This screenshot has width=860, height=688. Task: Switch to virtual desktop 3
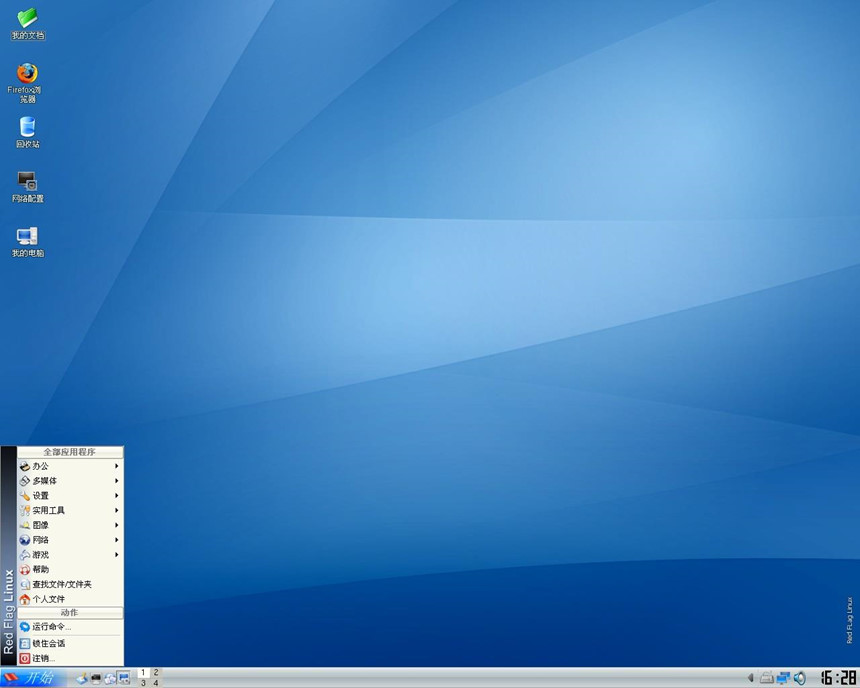[143, 683]
